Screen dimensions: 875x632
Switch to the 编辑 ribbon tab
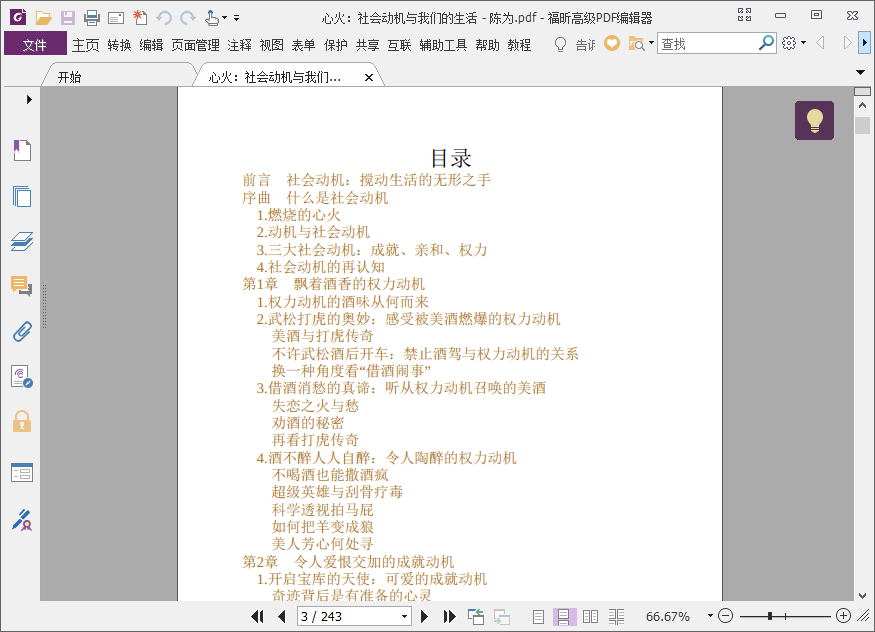tap(151, 45)
